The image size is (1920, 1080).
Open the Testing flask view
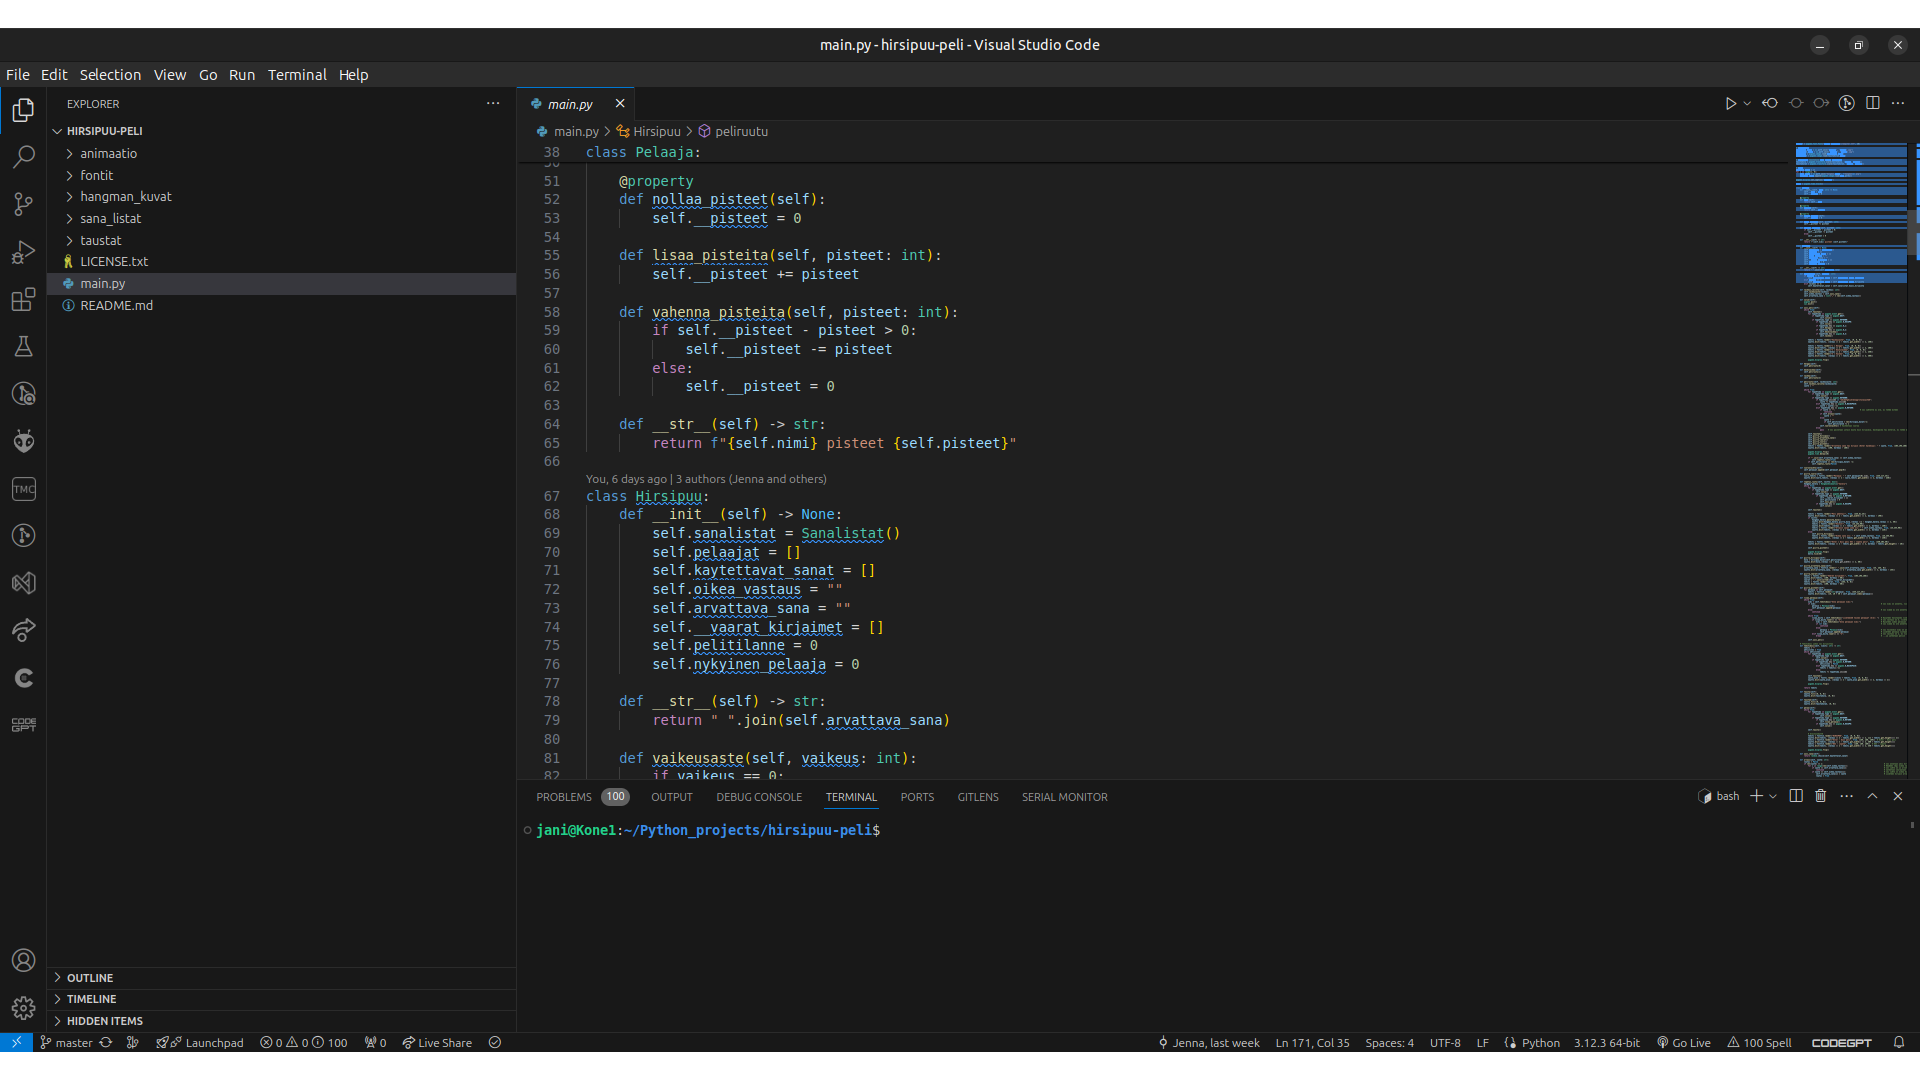23,347
